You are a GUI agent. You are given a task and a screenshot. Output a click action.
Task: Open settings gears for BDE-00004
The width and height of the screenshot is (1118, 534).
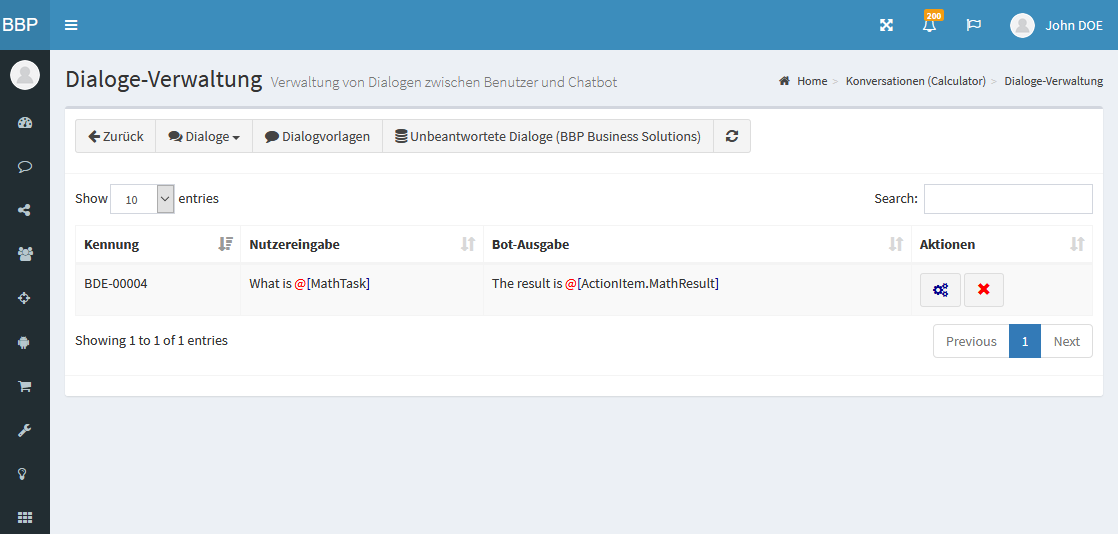point(940,290)
